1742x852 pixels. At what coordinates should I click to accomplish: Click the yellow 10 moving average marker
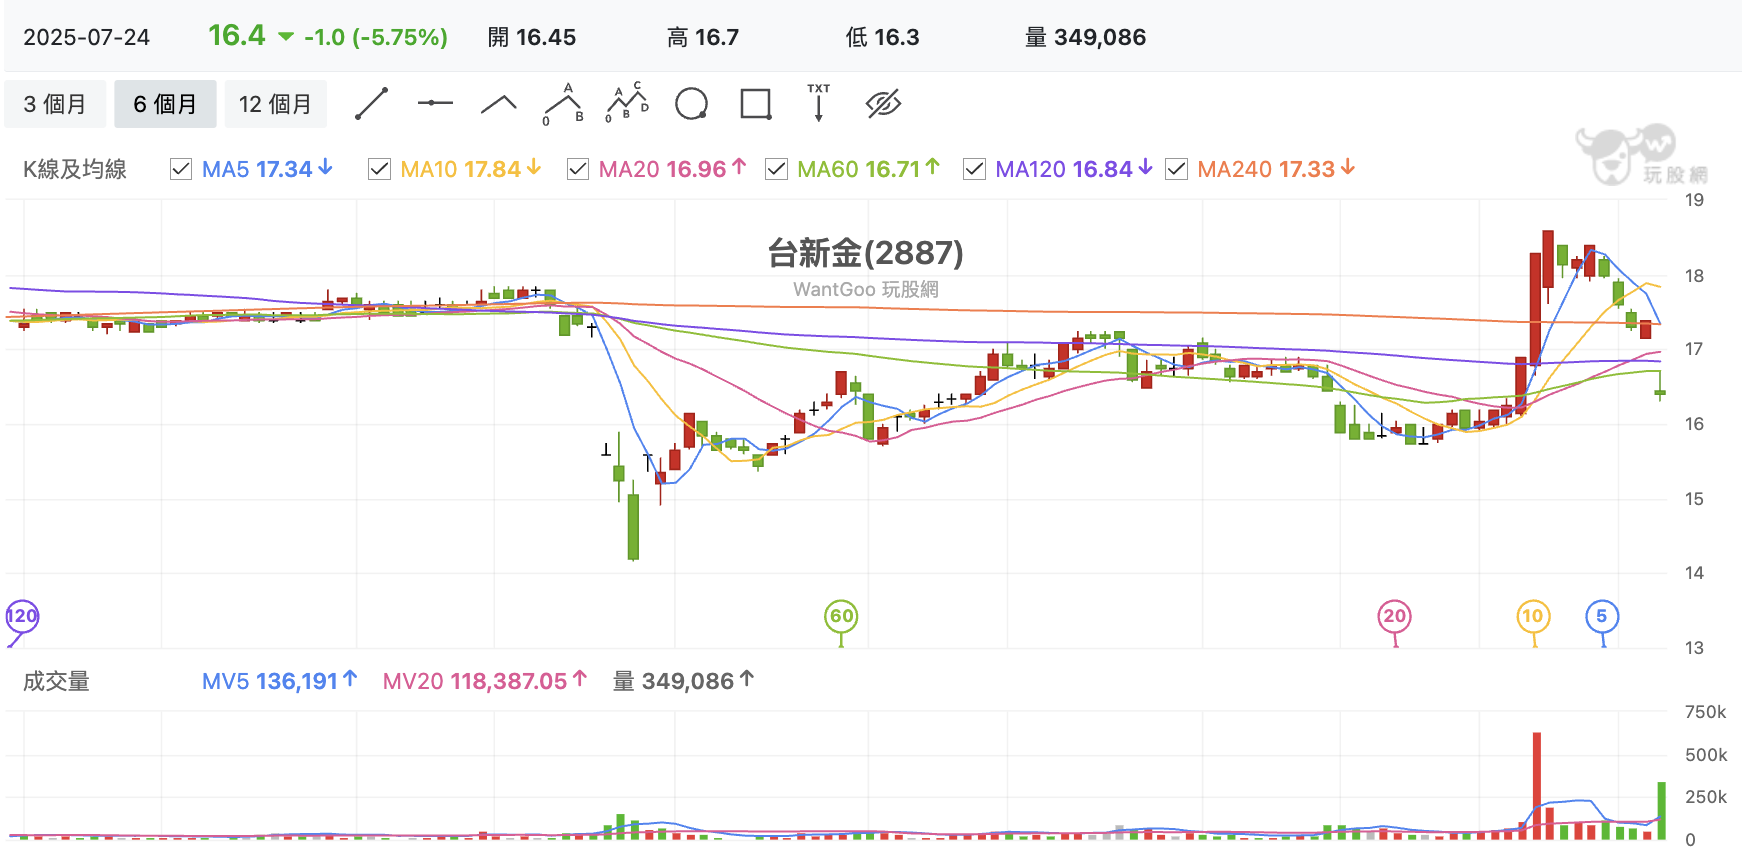(1533, 616)
